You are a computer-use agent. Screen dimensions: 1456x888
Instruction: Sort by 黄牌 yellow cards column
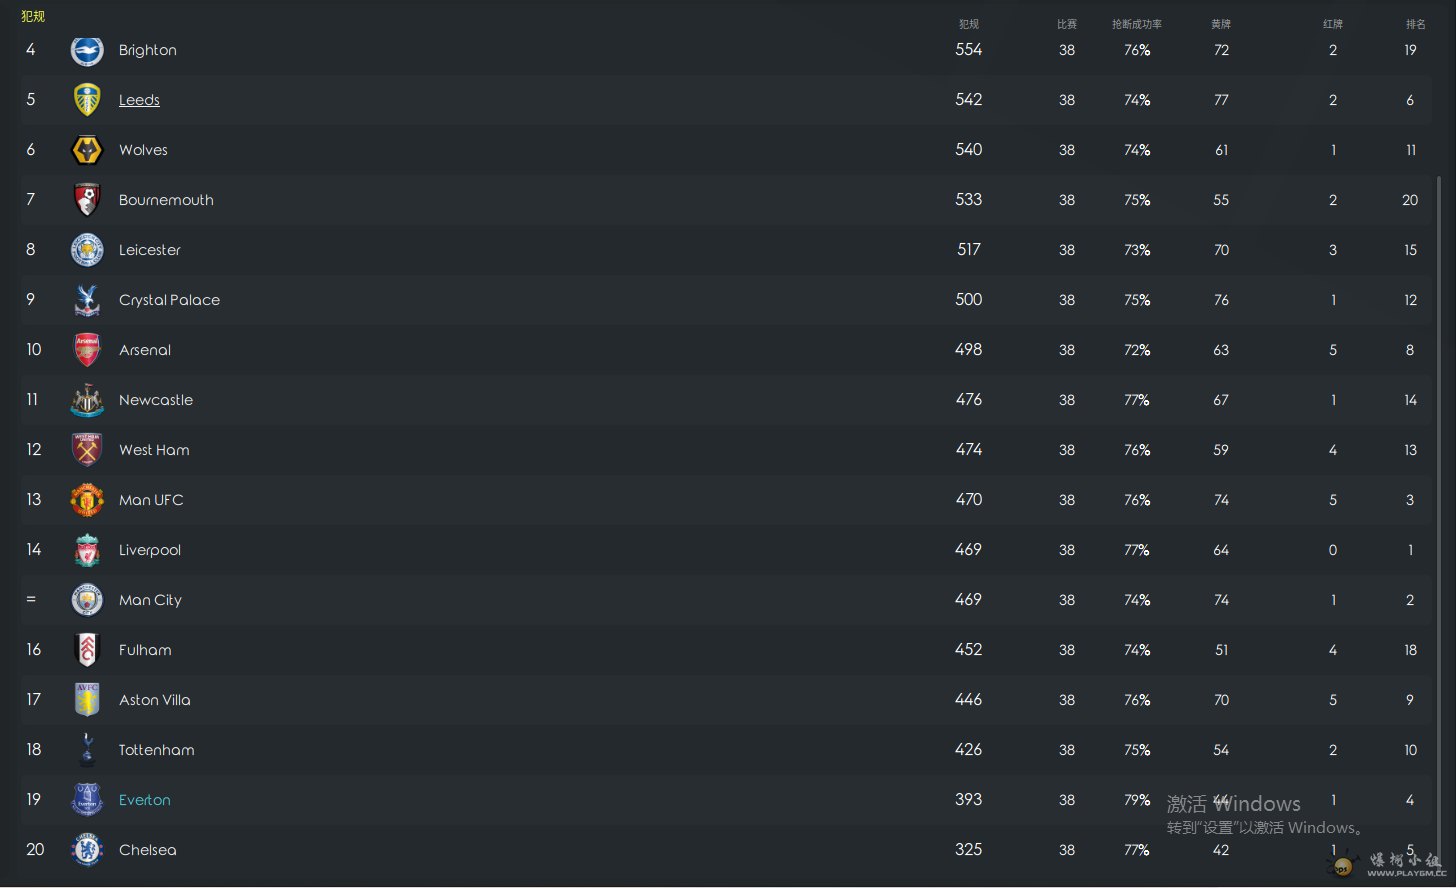(1221, 24)
